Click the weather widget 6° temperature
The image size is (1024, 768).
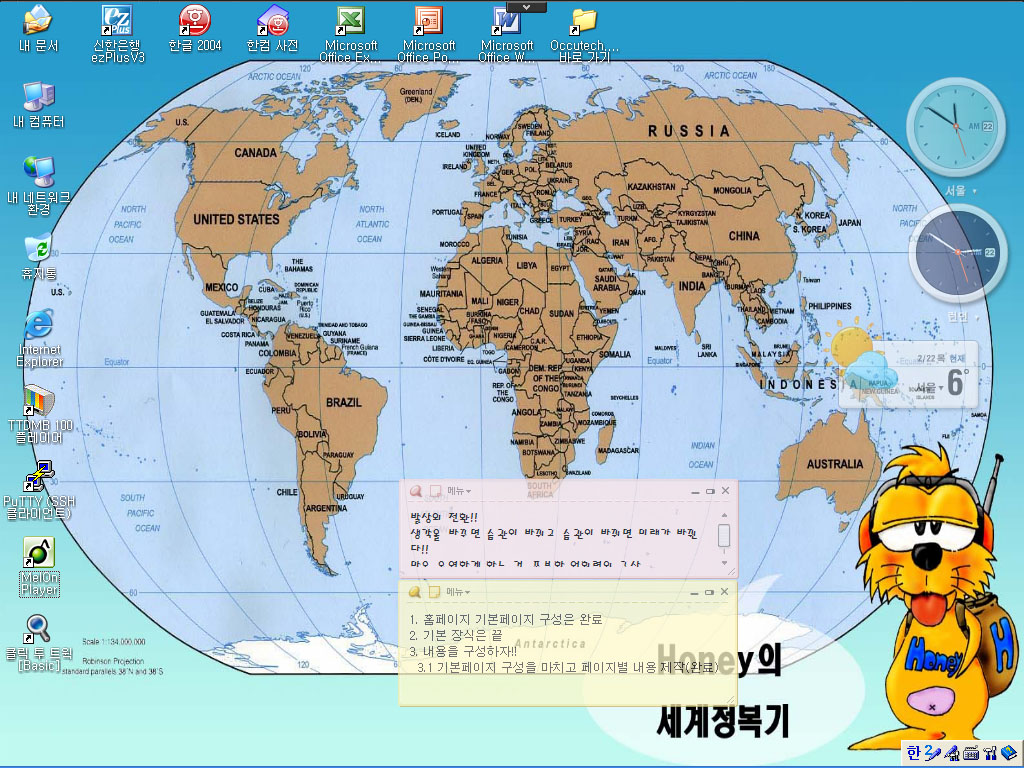[x=957, y=381]
